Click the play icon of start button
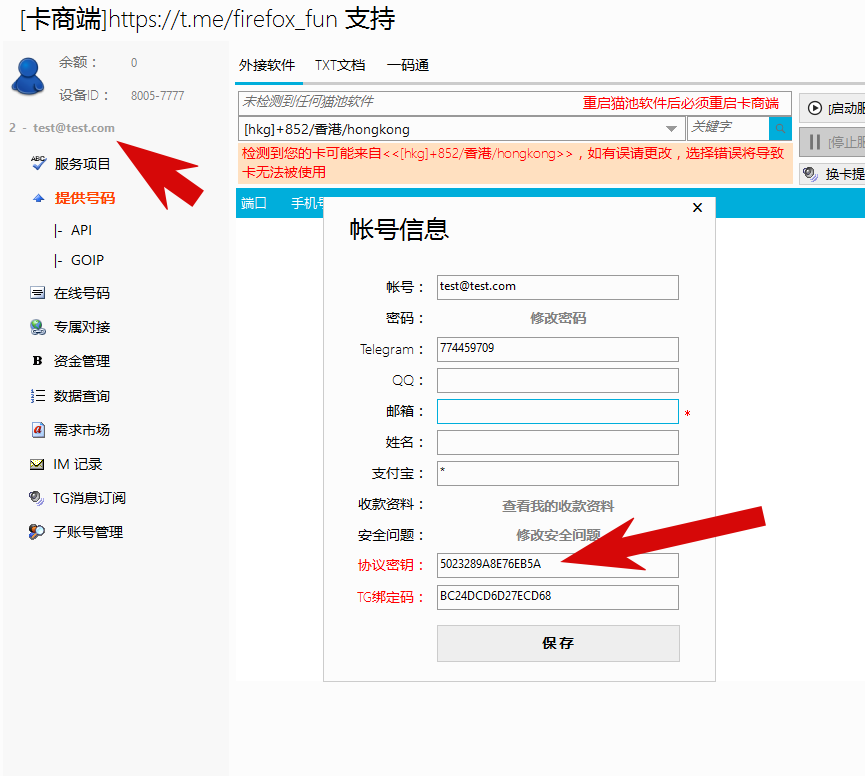The image size is (865, 776). pos(814,108)
